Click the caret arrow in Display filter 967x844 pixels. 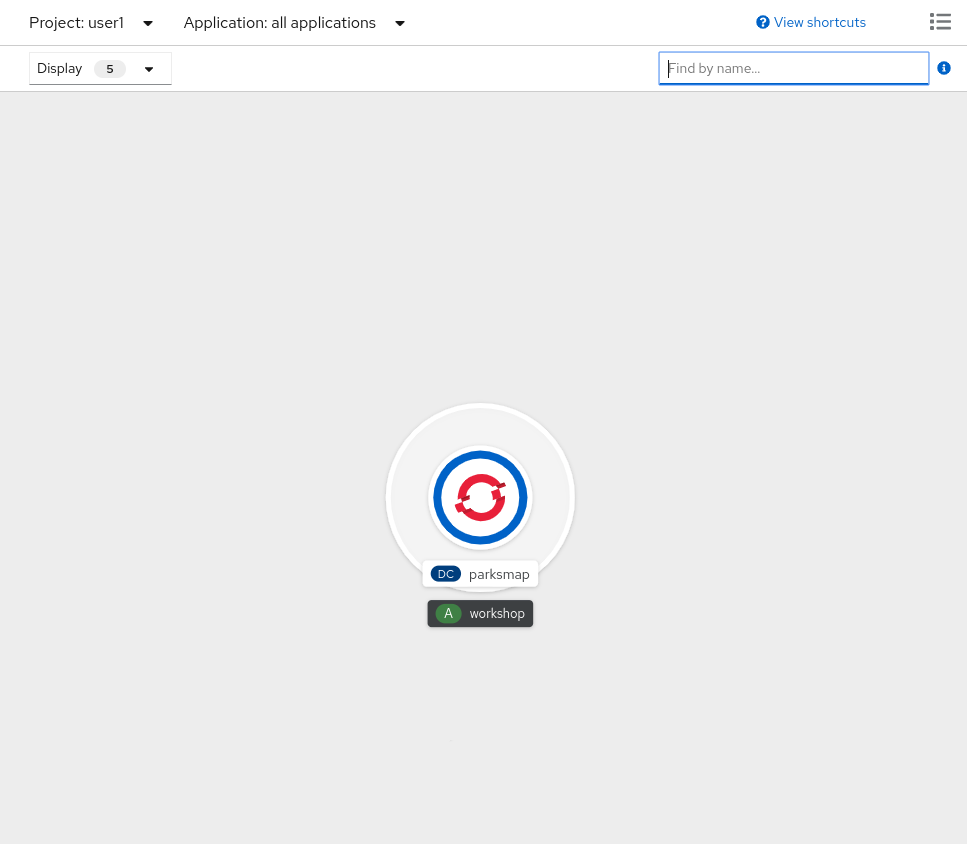[x=149, y=69]
